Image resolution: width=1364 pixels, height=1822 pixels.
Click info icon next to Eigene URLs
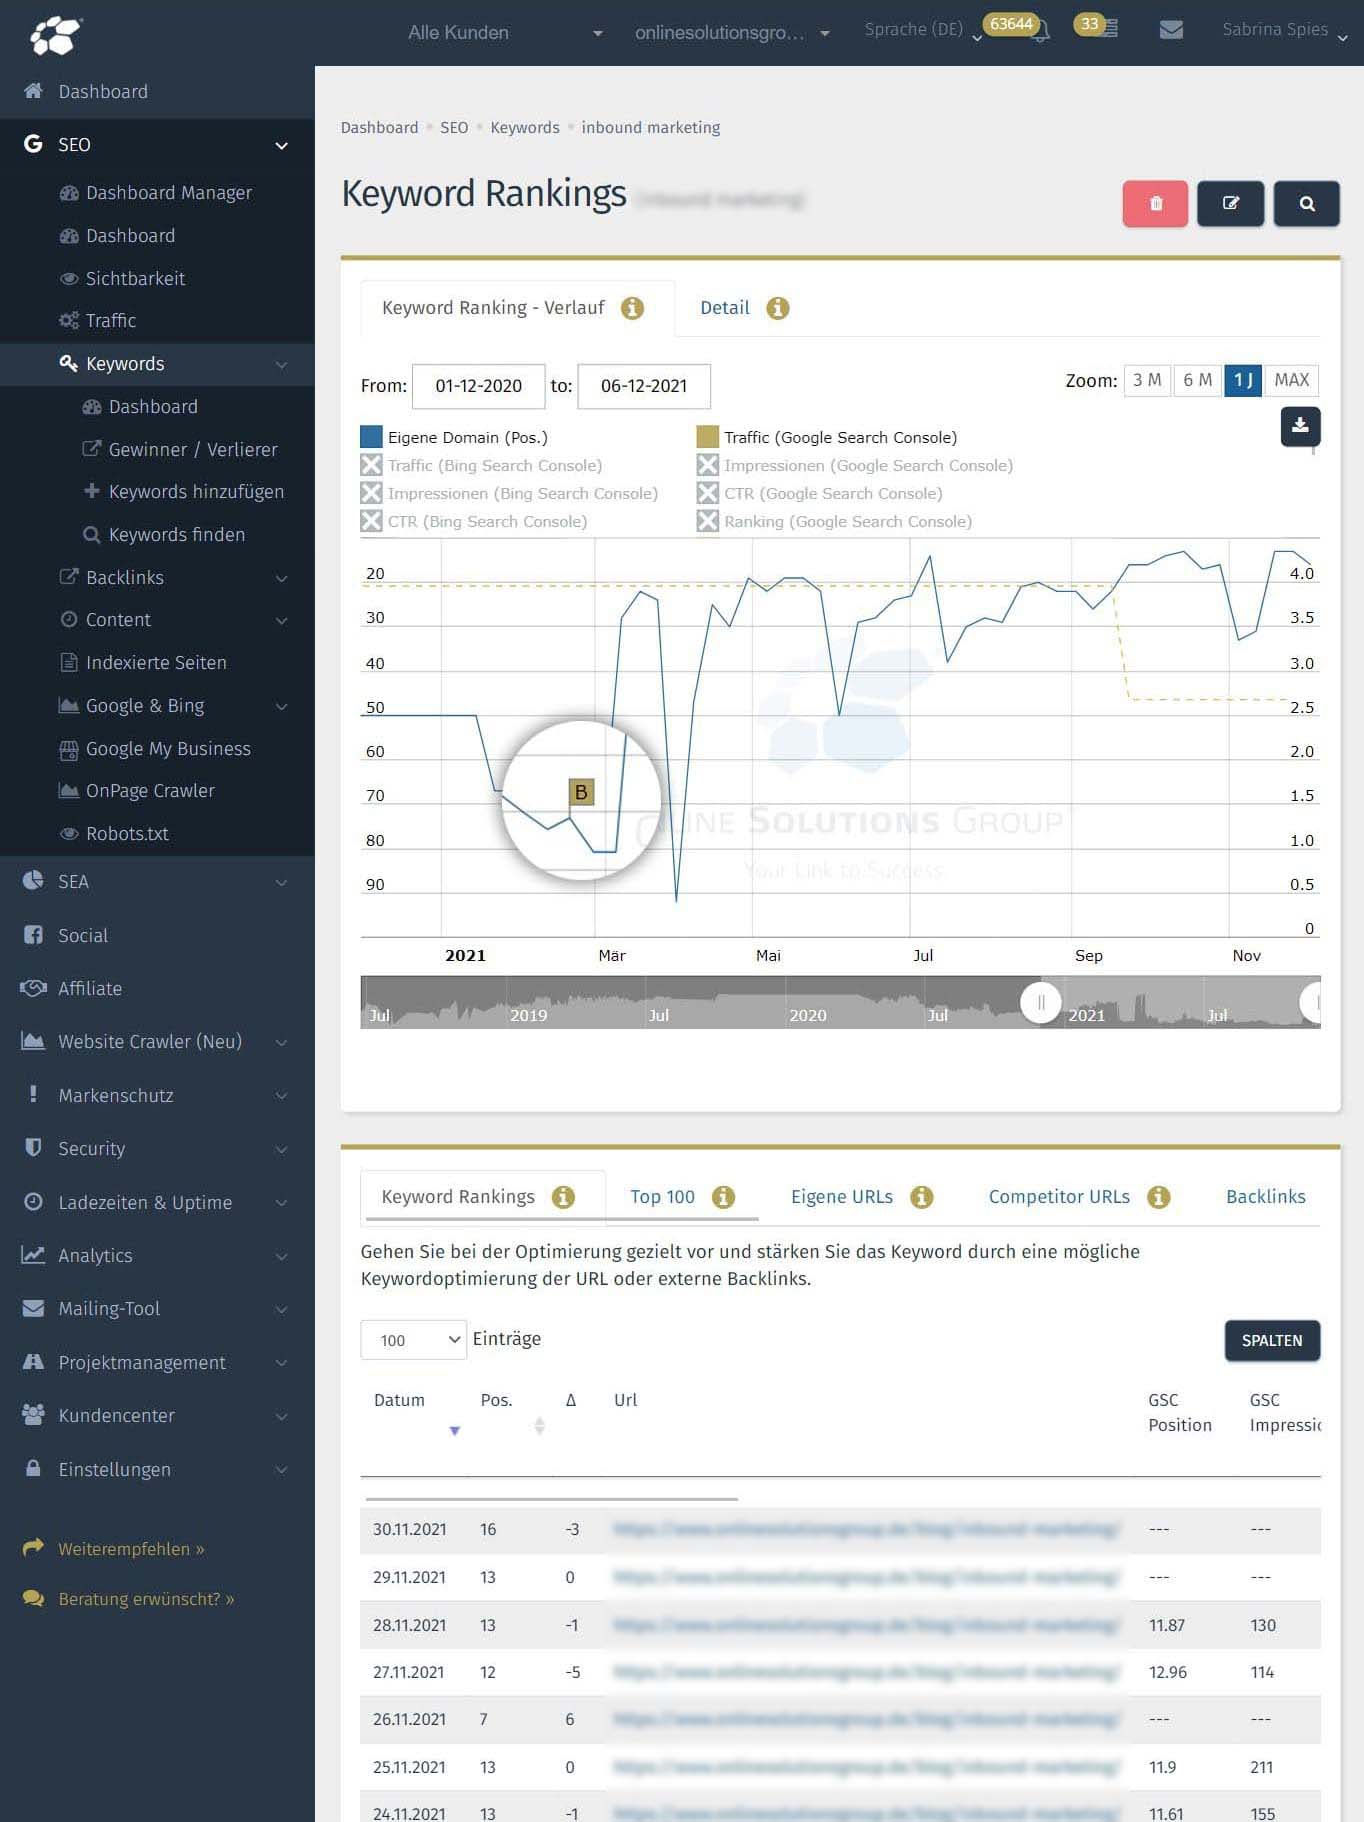point(922,1197)
